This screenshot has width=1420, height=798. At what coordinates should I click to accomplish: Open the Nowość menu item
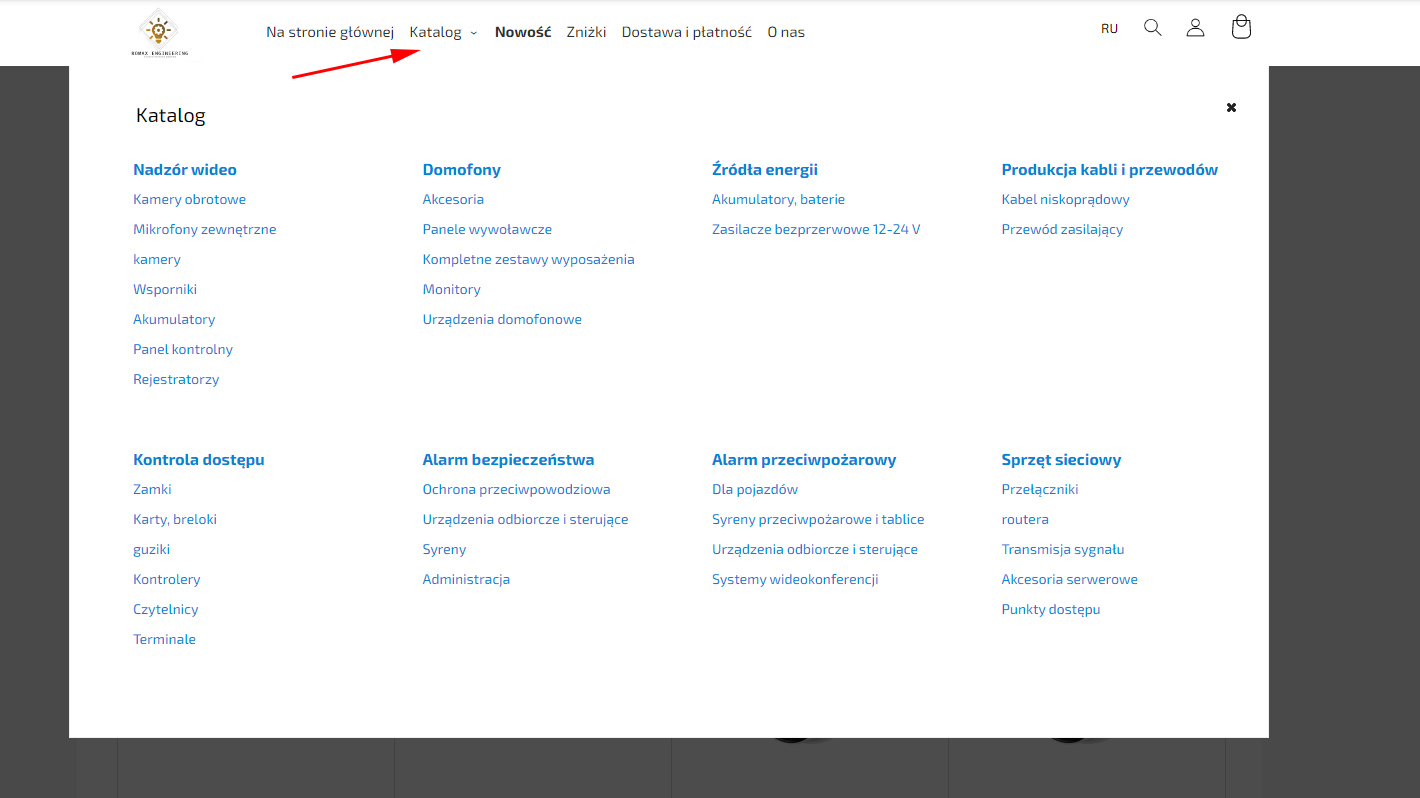coord(523,32)
